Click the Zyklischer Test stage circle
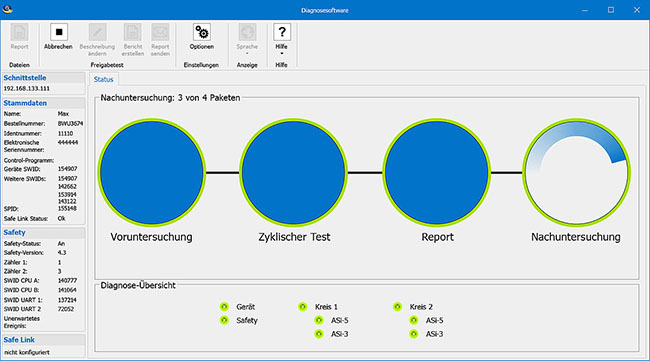650x361 pixels. point(293,172)
